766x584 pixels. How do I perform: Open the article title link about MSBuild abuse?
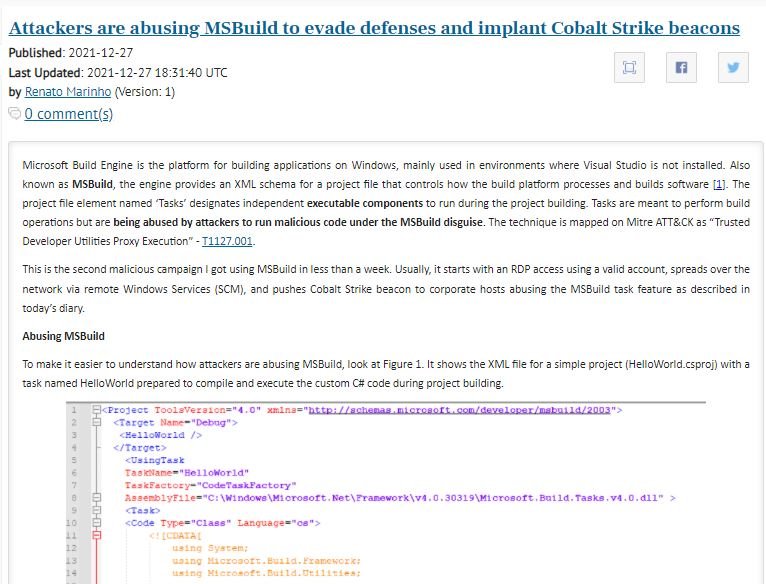pos(374,28)
